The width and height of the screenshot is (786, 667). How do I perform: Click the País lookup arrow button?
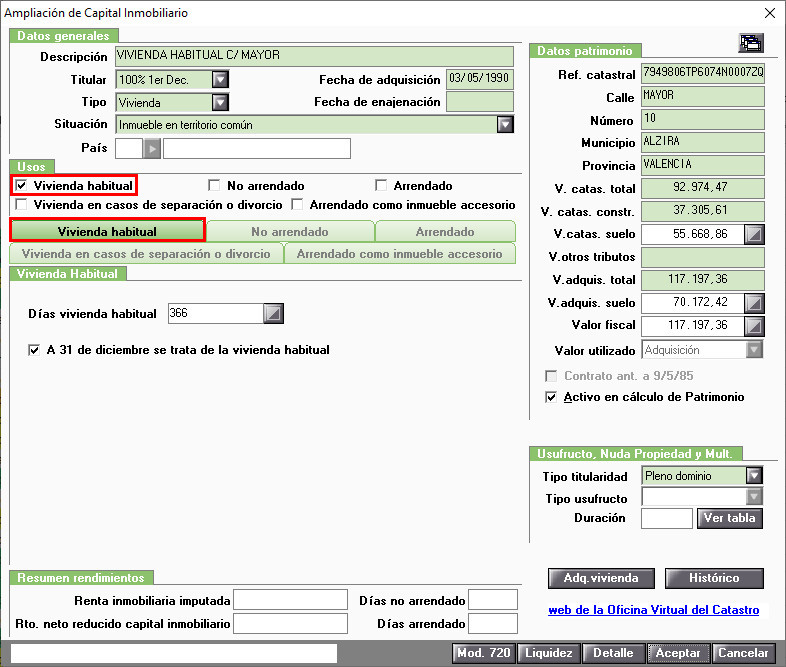[x=152, y=149]
